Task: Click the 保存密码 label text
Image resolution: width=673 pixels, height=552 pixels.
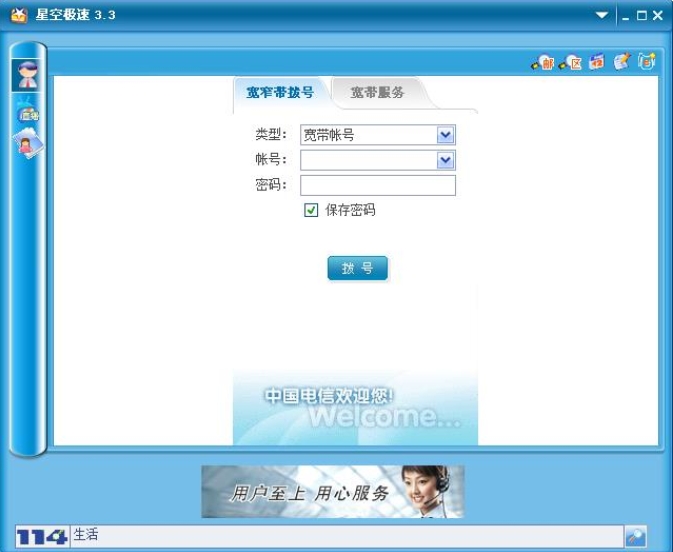Action: point(350,210)
